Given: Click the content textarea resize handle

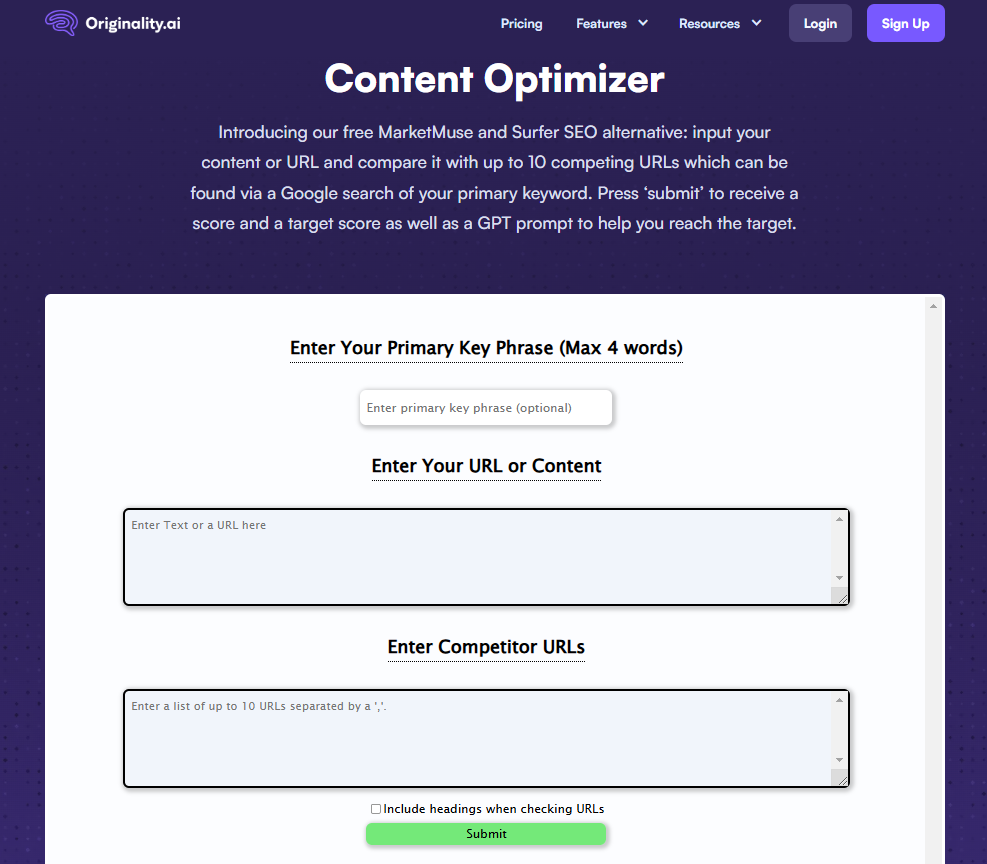Looking at the screenshot, I should [840, 597].
